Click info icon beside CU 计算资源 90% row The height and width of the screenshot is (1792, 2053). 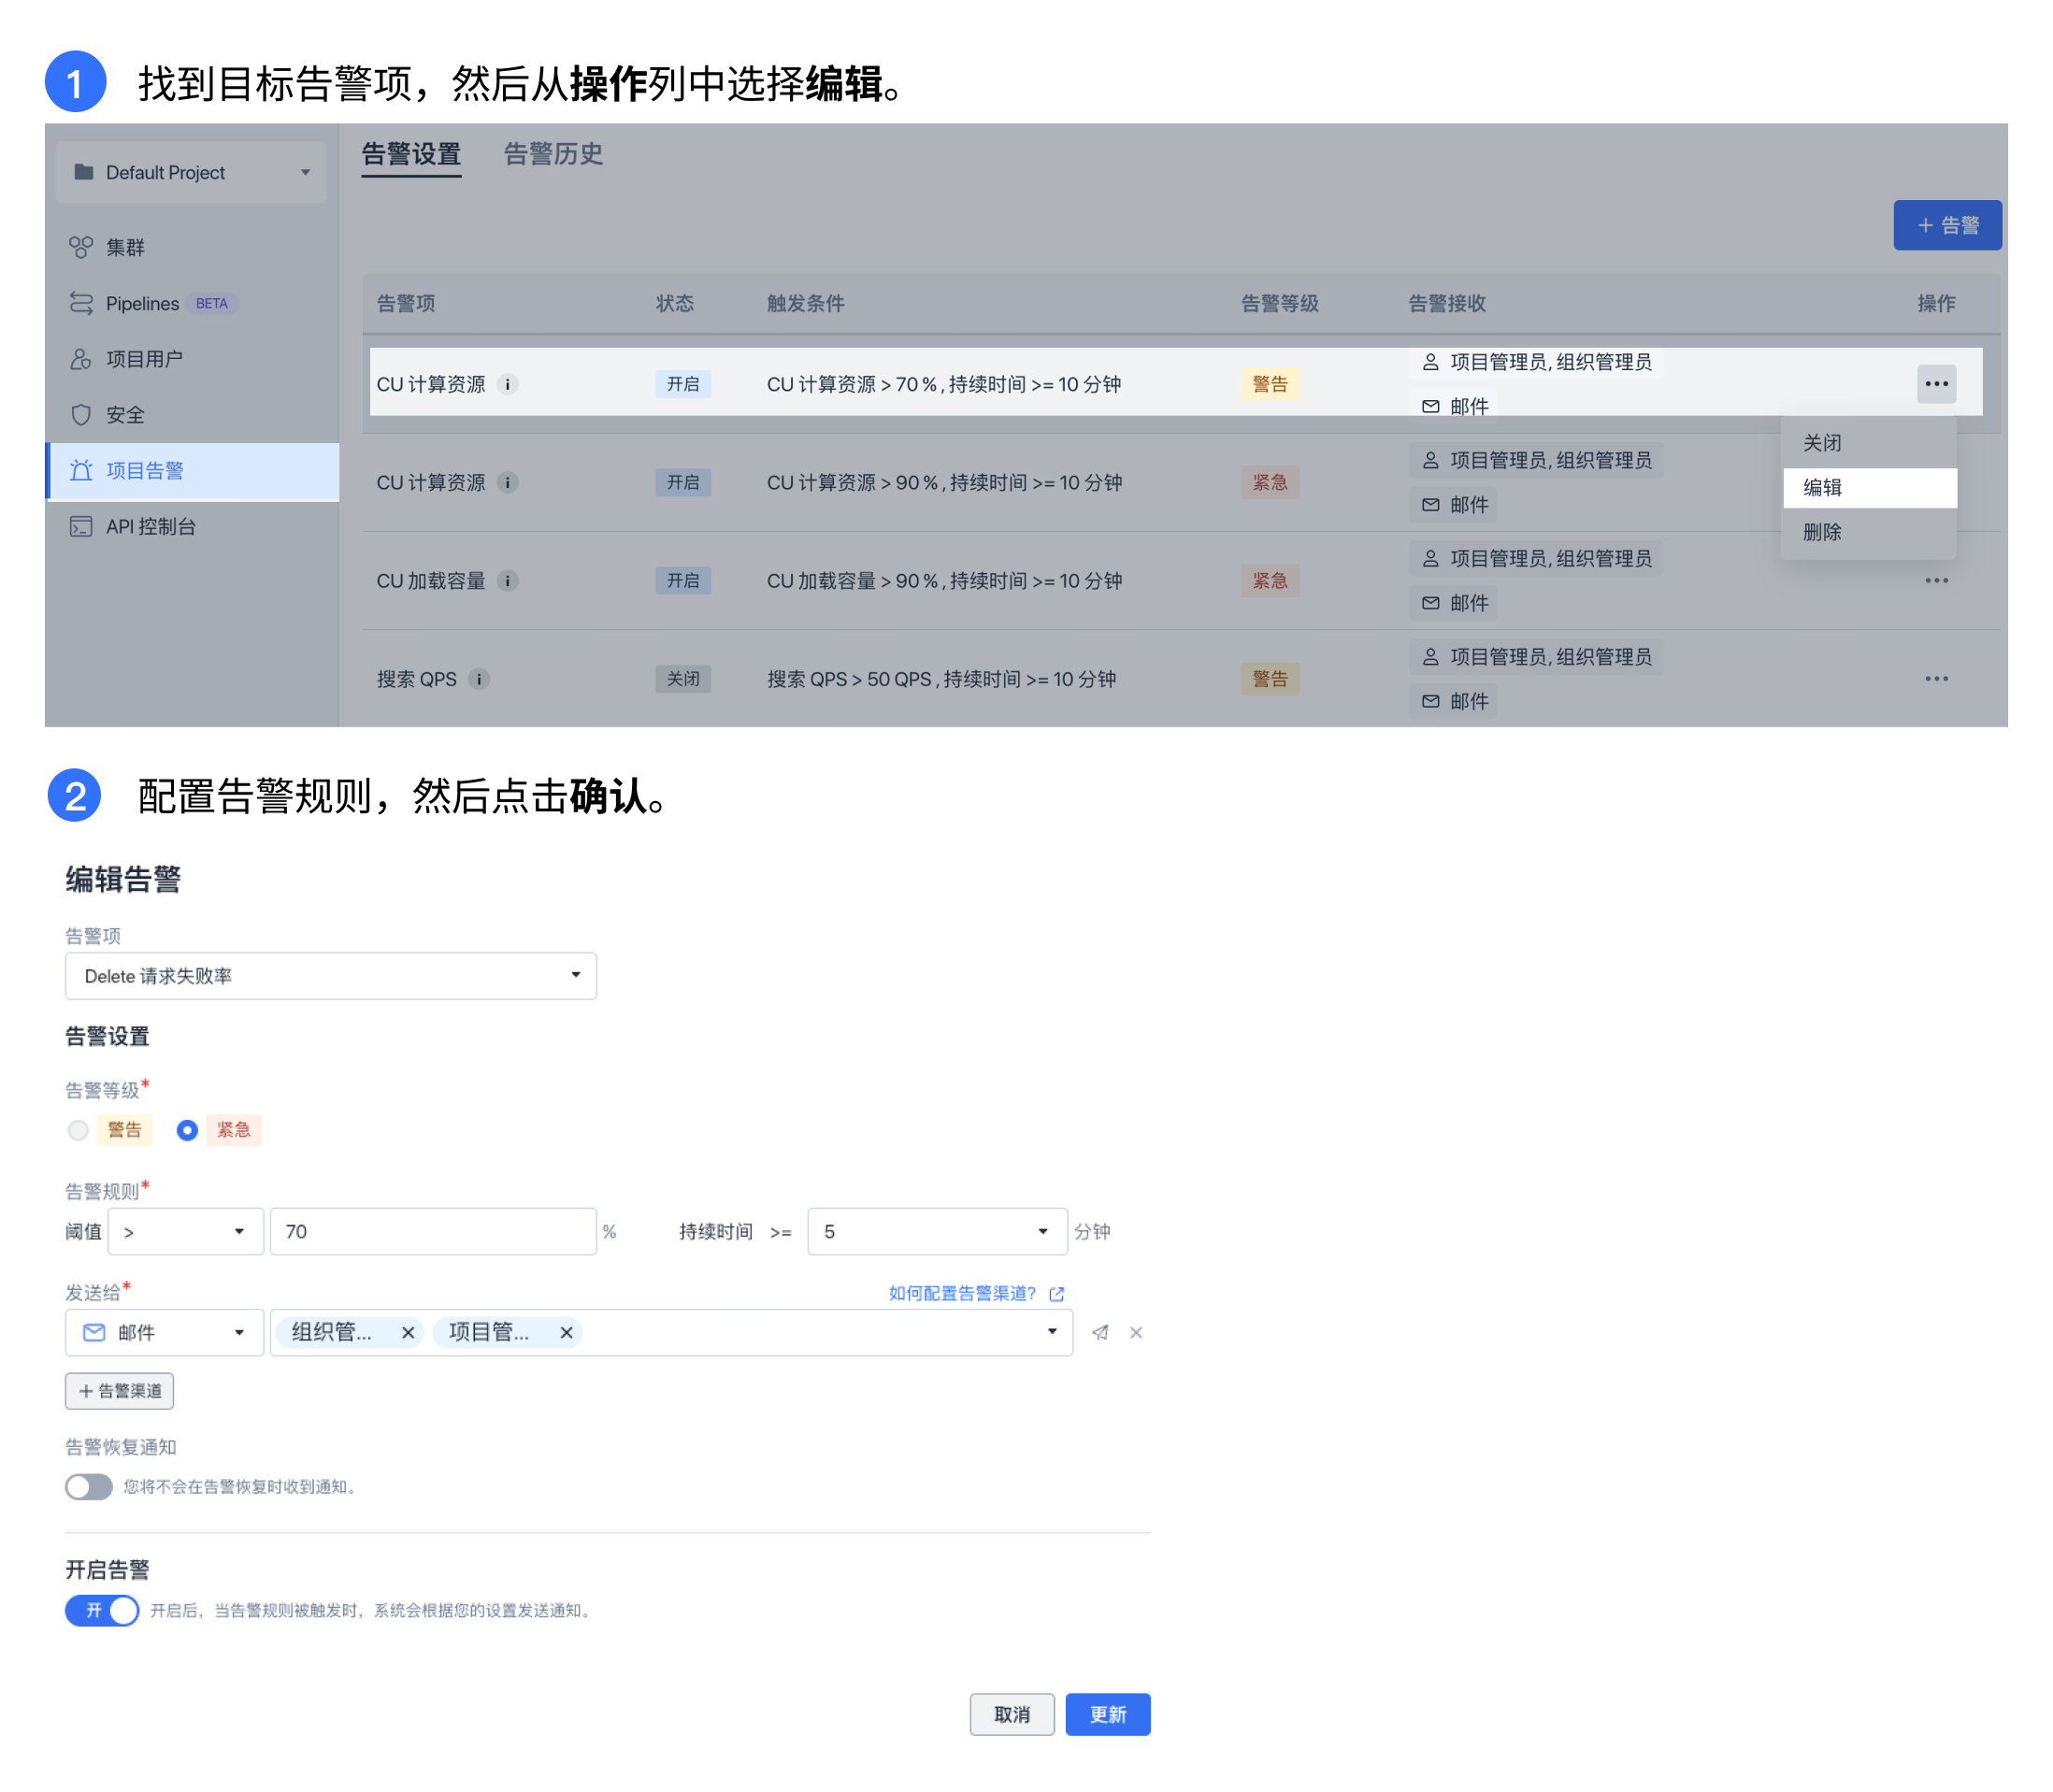coord(508,483)
